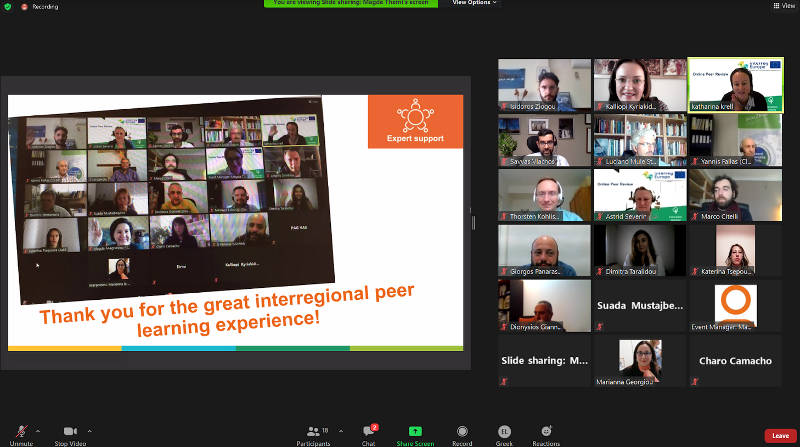Expand the arrow next to Participants
Screen dimensions: 800x447
tap(340, 431)
